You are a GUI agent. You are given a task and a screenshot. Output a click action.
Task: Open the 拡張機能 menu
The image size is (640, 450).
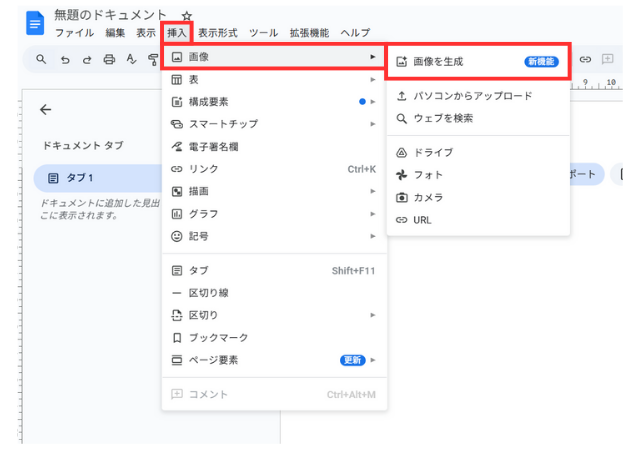309,33
